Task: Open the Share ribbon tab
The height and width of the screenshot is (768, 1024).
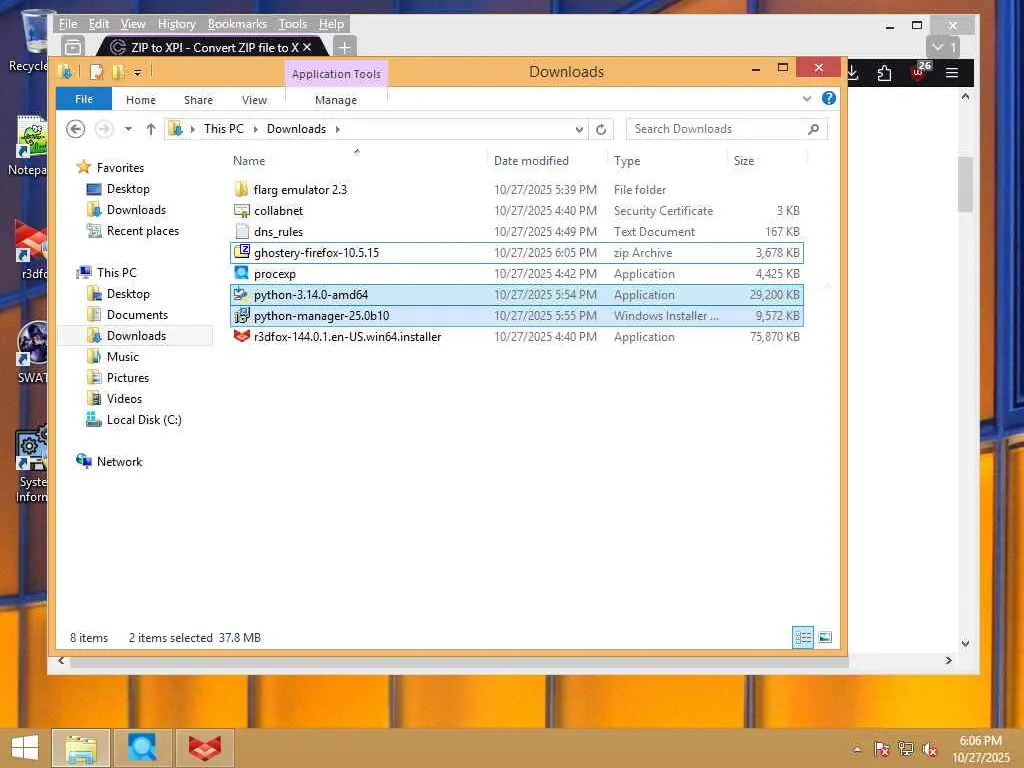Action: 199,100
